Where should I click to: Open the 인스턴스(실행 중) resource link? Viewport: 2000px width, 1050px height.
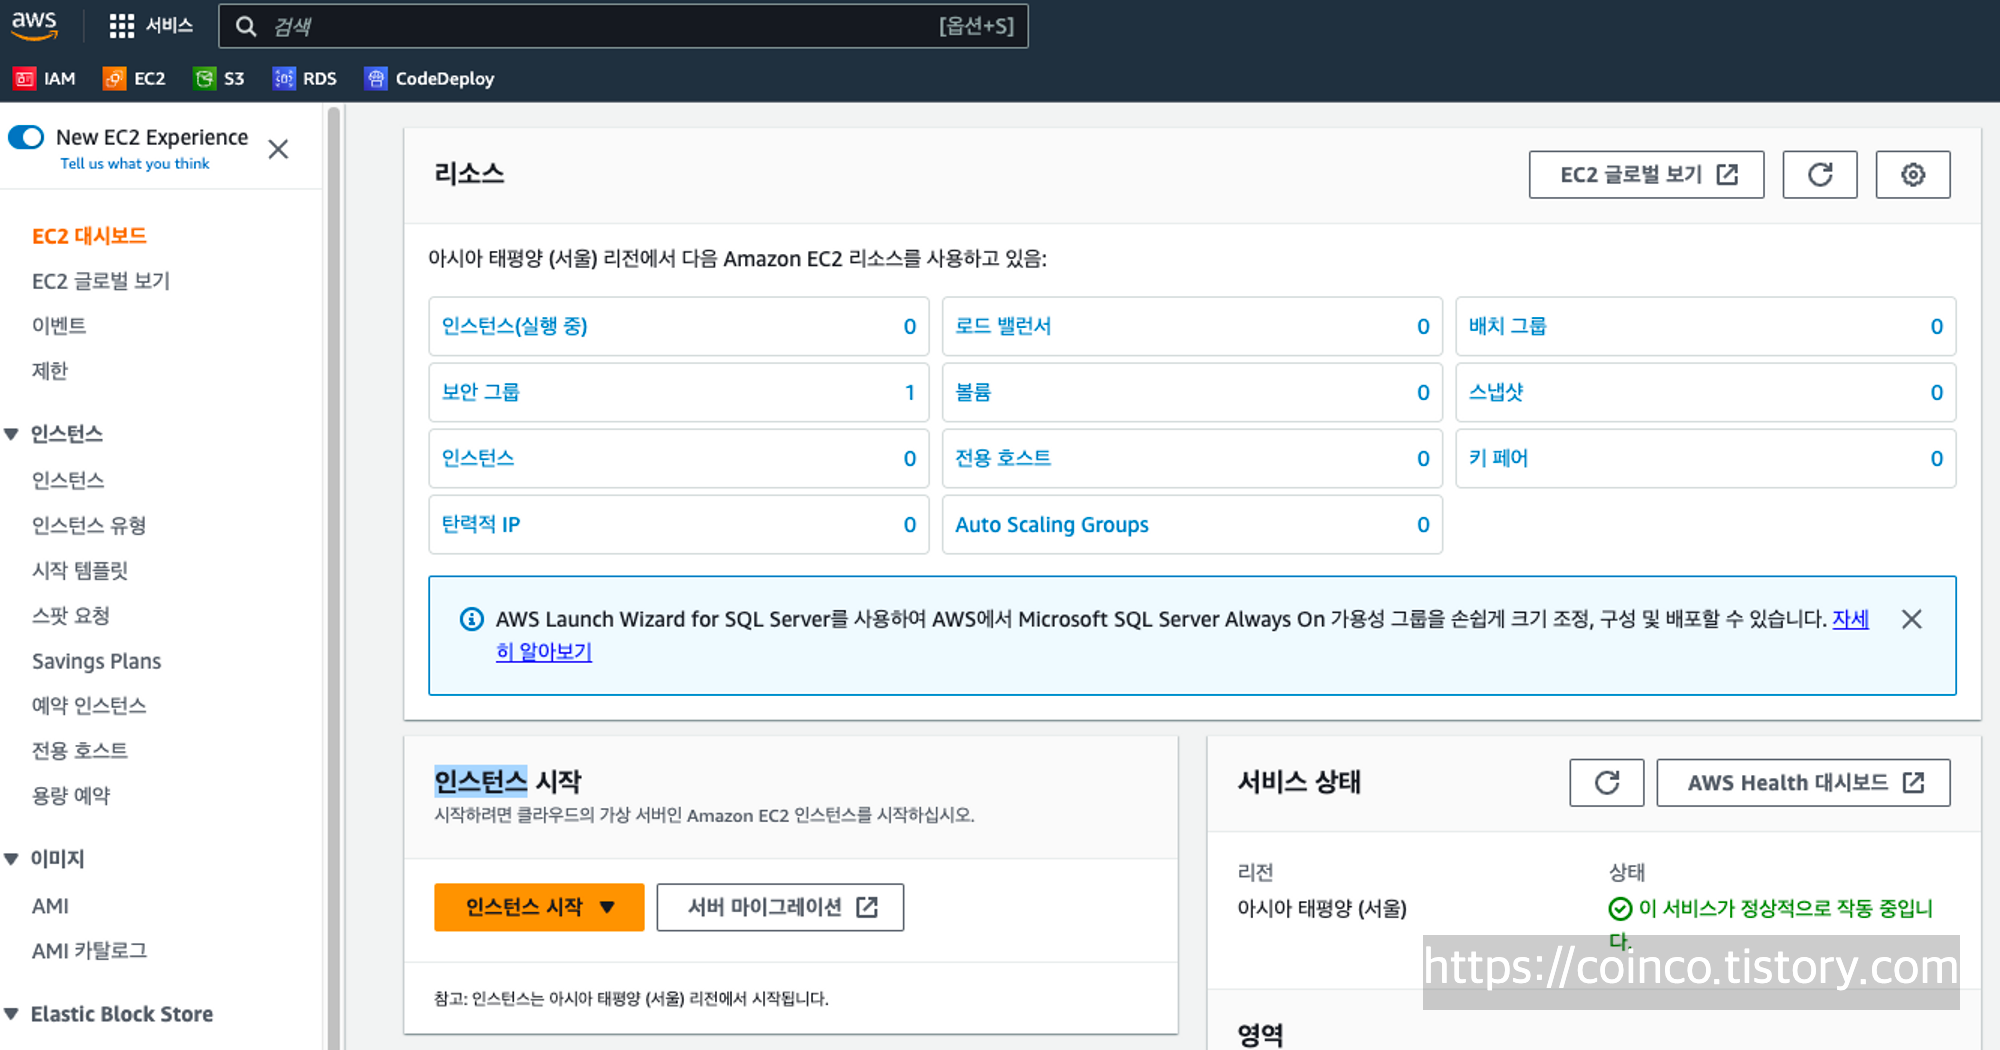tap(515, 326)
